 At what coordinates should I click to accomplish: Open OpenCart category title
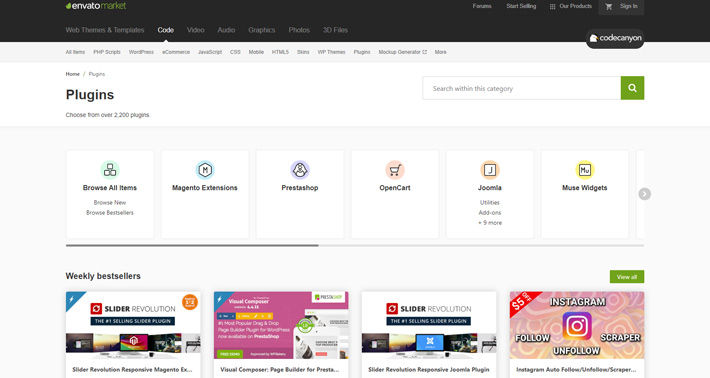pyautogui.click(x=395, y=188)
